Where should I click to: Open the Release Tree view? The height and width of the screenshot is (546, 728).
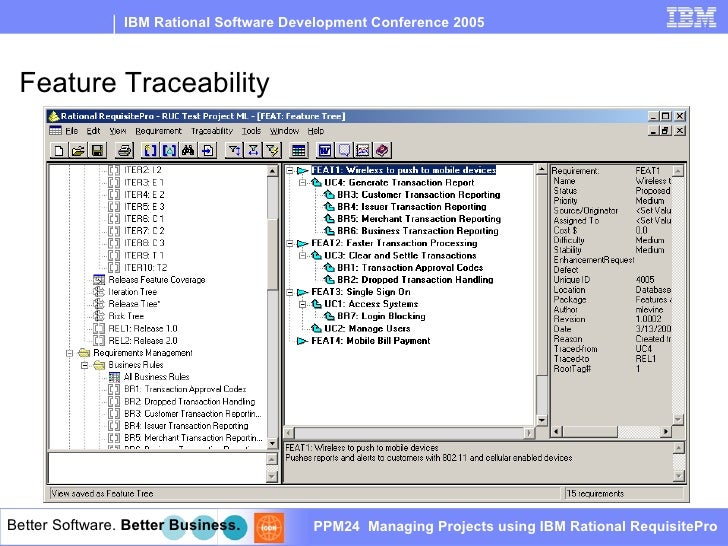pyautogui.click(x=134, y=304)
